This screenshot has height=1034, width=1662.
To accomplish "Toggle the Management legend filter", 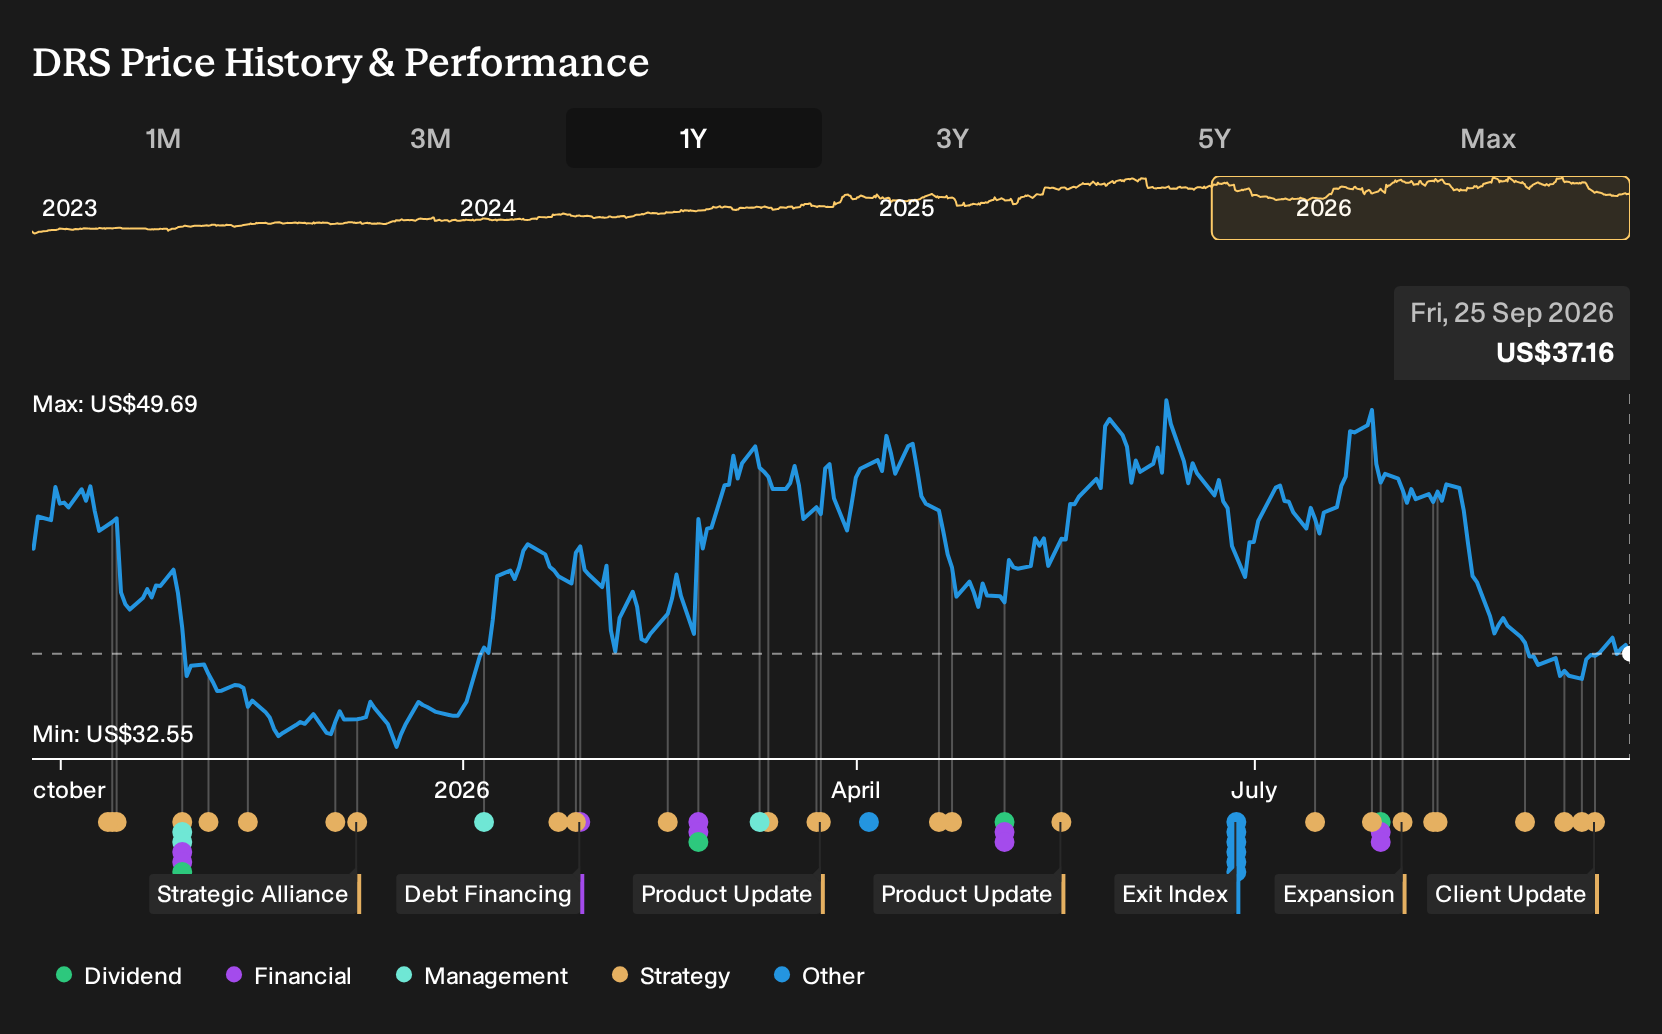I will (482, 976).
